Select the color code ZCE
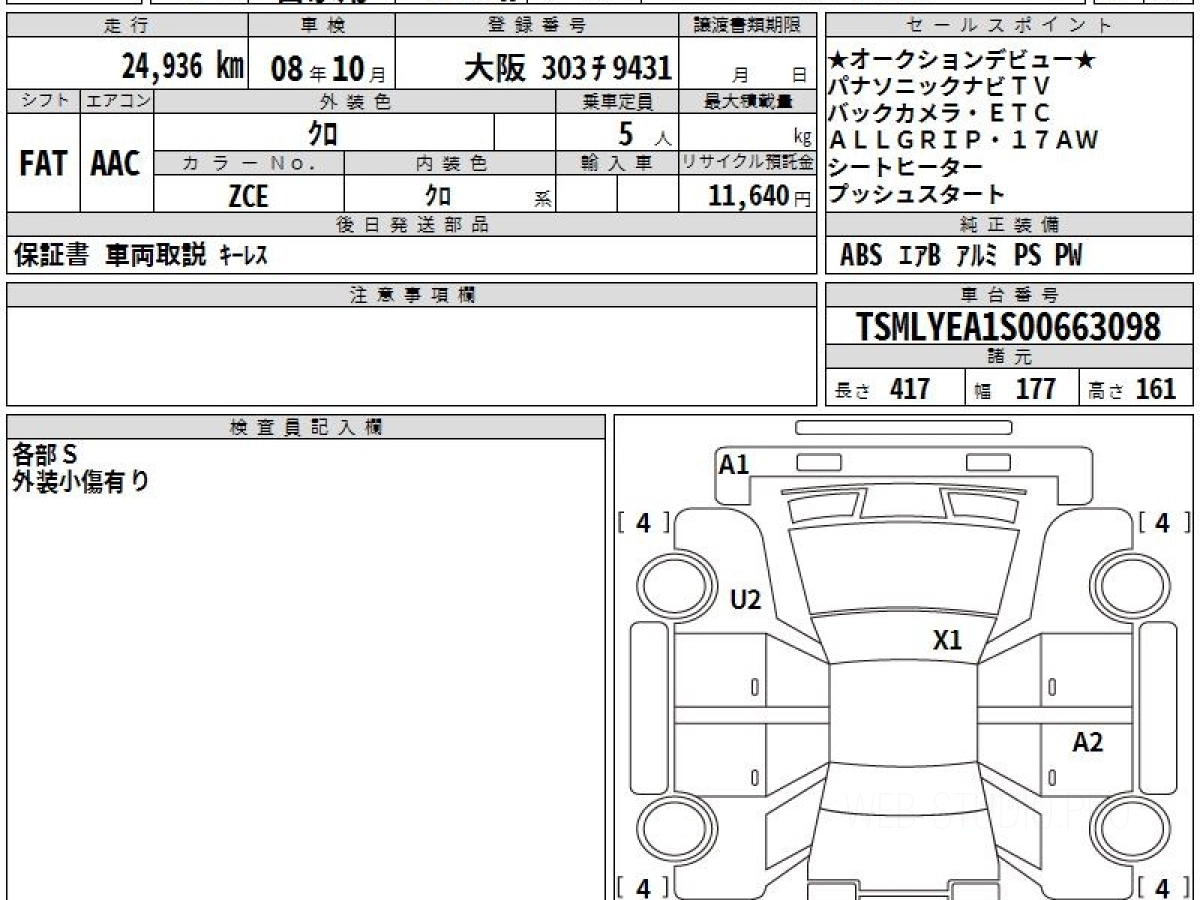 [248, 195]
